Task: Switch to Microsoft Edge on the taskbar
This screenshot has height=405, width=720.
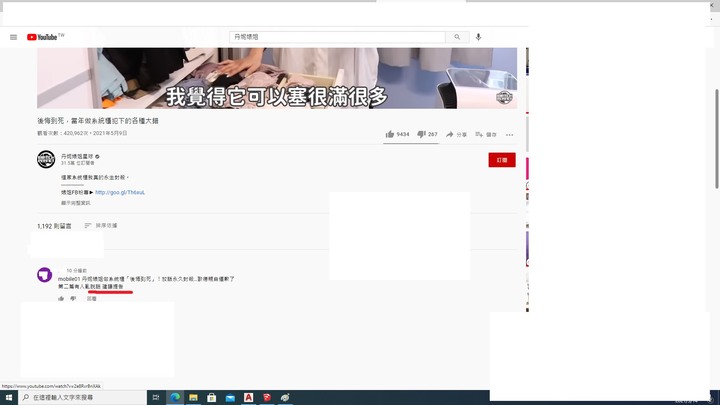Action: click(175, 397)
